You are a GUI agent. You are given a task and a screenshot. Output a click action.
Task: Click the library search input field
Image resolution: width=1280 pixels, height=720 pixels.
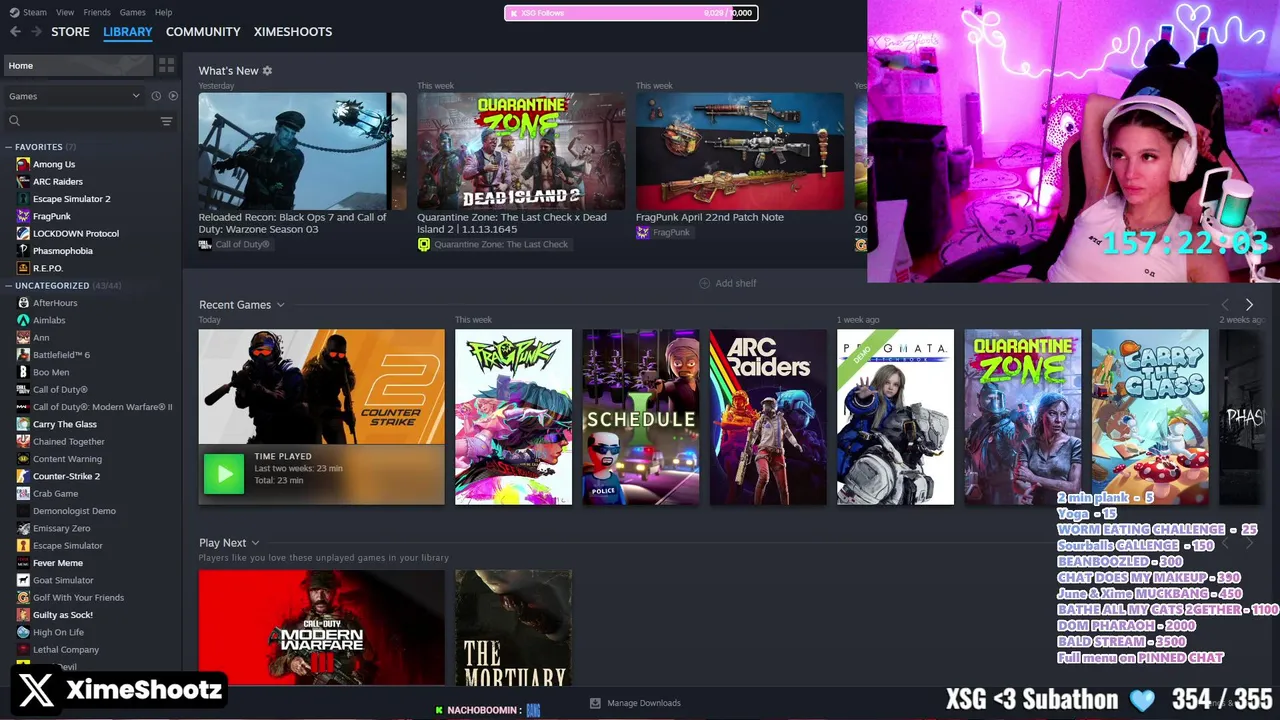[88, 121]
